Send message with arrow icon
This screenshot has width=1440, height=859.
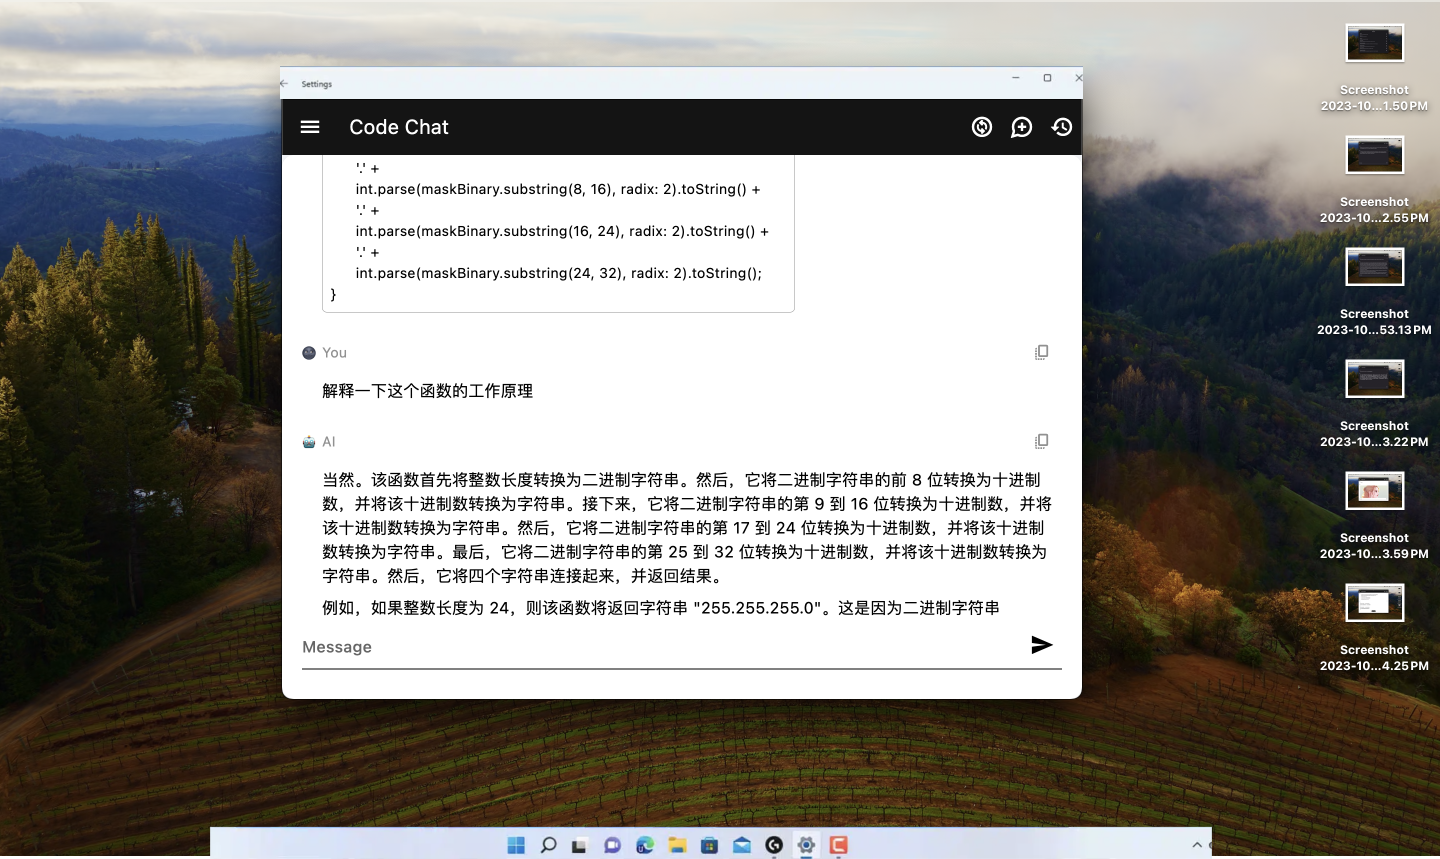[x=1042, y=645]
